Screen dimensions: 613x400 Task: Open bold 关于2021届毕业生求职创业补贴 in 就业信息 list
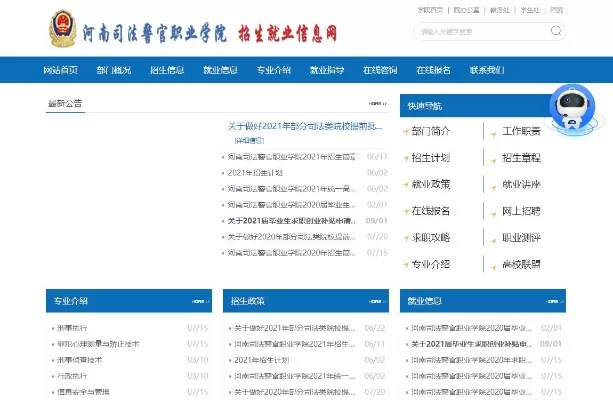click(471, 344)
